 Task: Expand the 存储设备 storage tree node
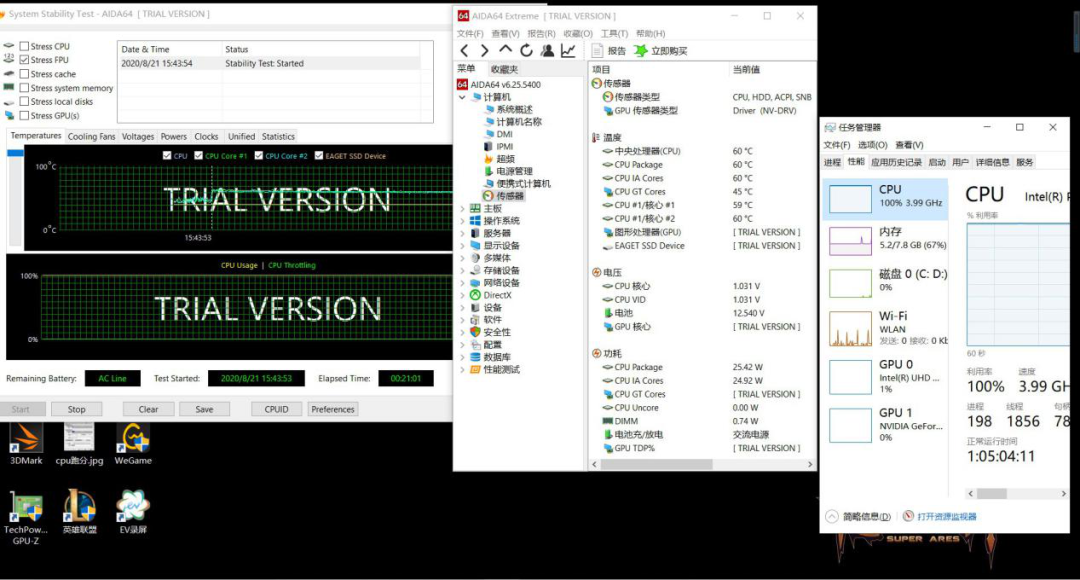(462, 271)
